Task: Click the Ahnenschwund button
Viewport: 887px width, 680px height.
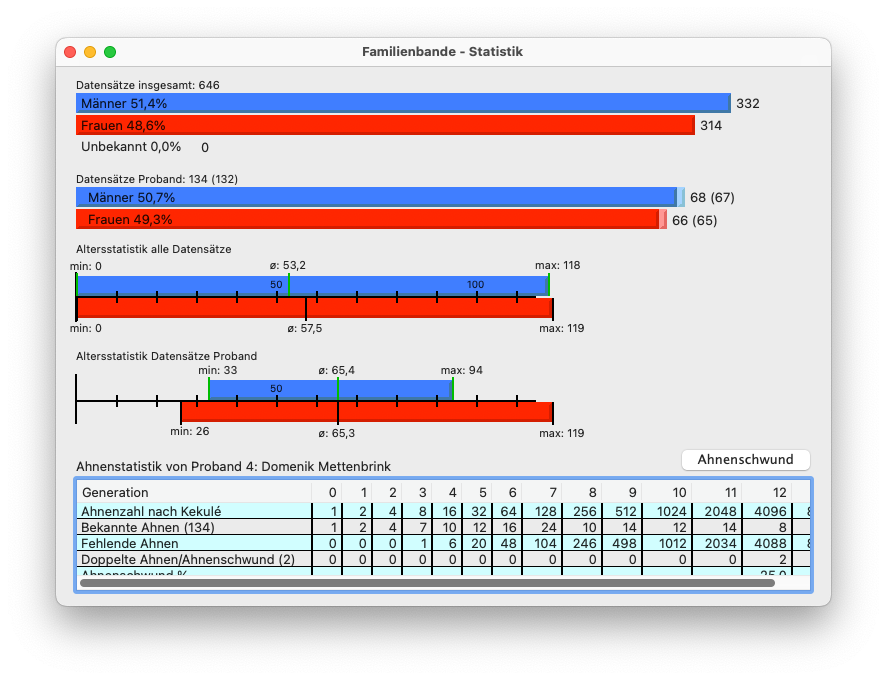Action: 745,460
